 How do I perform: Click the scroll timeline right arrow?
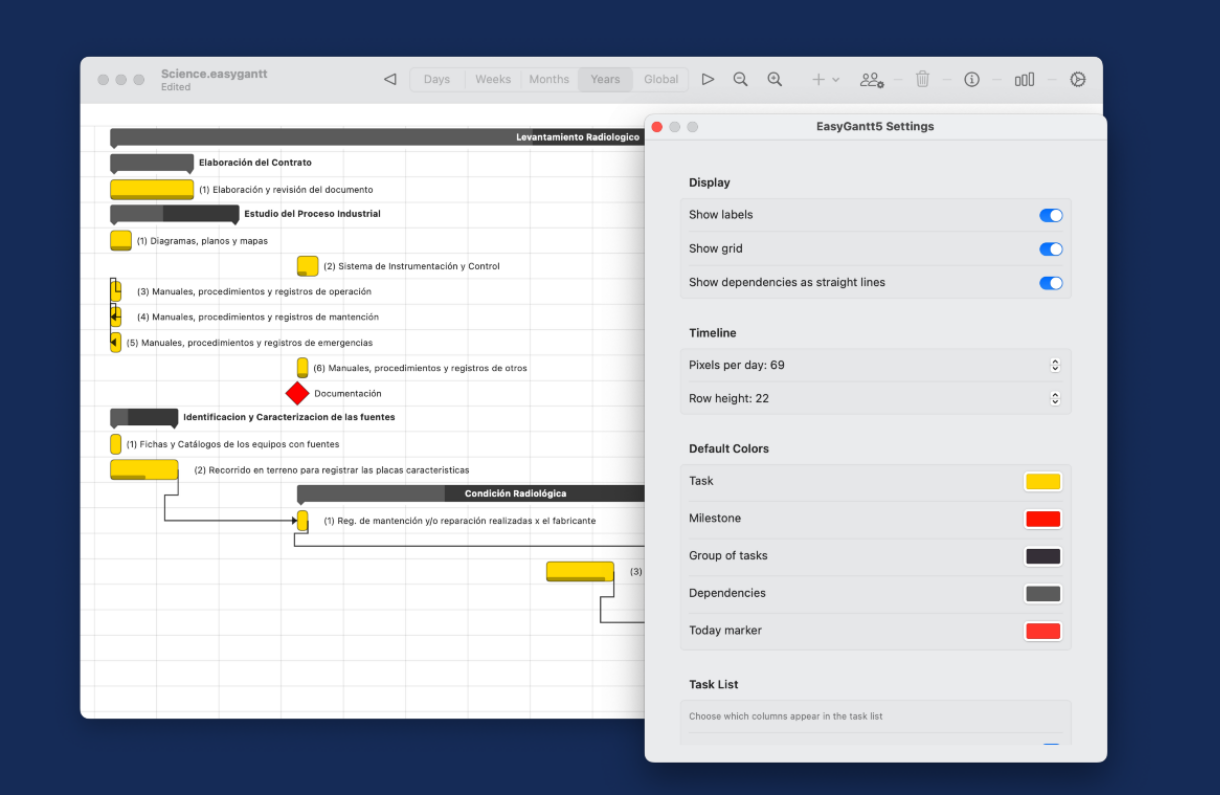coord(708,79)
